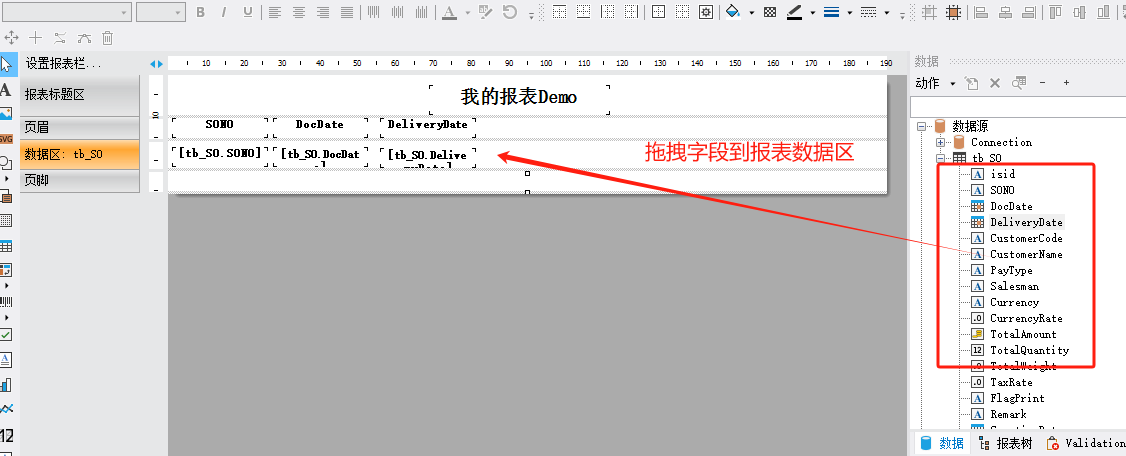Center-align the text horizontally
1126x456 pixels.
(299, 11)
